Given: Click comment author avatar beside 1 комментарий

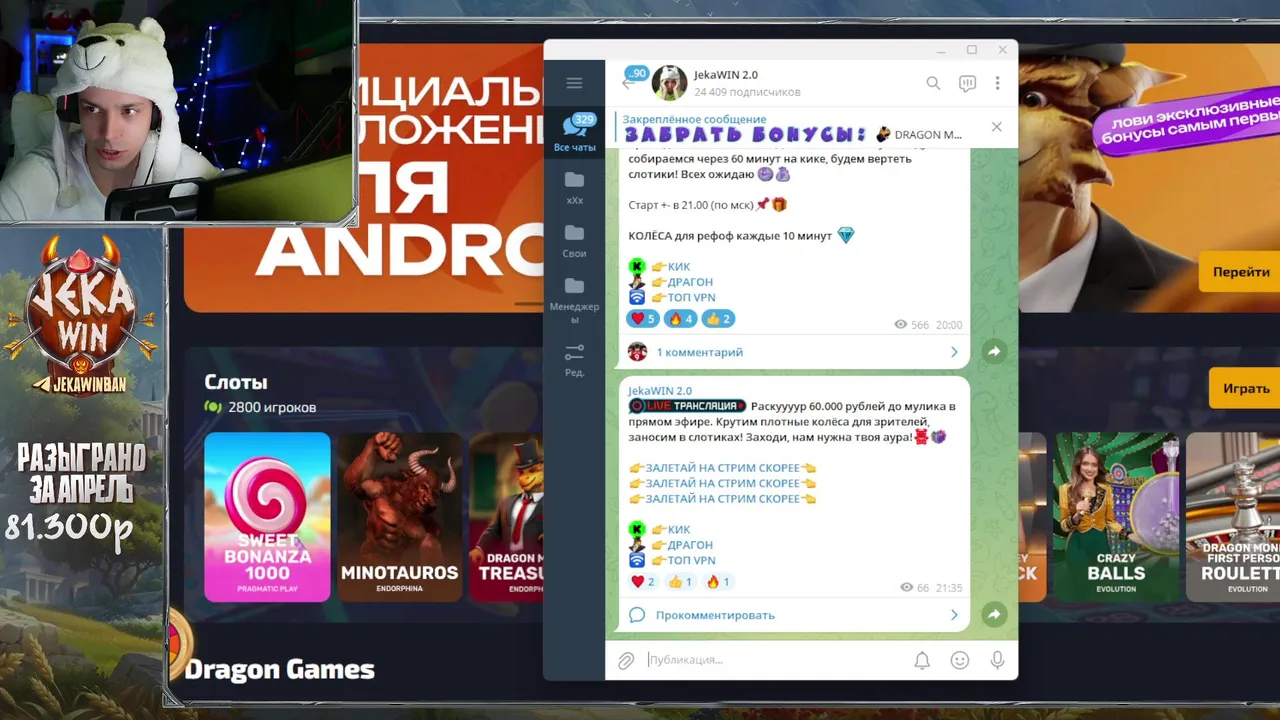Looking at the screenshot, I should pos(637,352).
